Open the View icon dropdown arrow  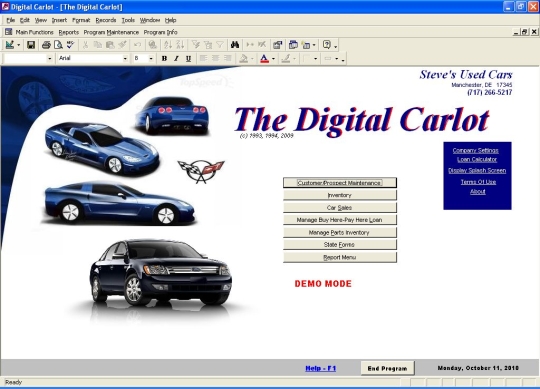19,45
